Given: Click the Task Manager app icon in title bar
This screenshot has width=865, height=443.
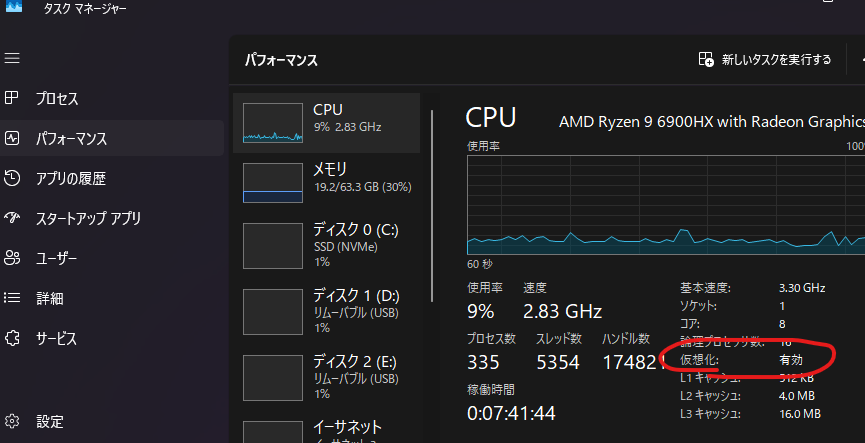Looking at the screenshot, I should pyautogui.click(x=13, y=7).
